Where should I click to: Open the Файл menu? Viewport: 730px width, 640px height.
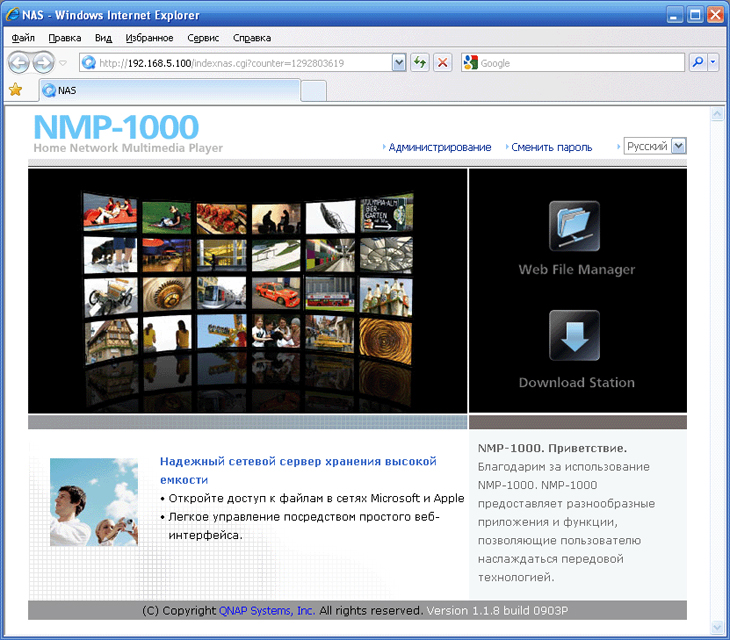click(23, 38)
